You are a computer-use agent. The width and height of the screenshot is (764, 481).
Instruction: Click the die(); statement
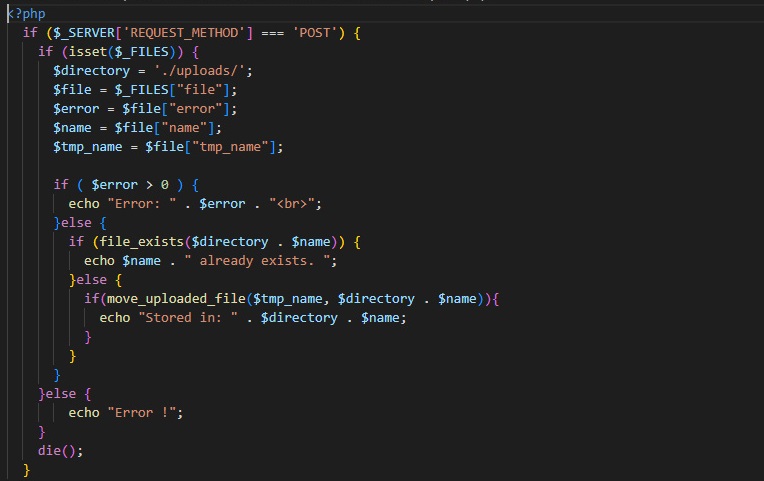60,451
